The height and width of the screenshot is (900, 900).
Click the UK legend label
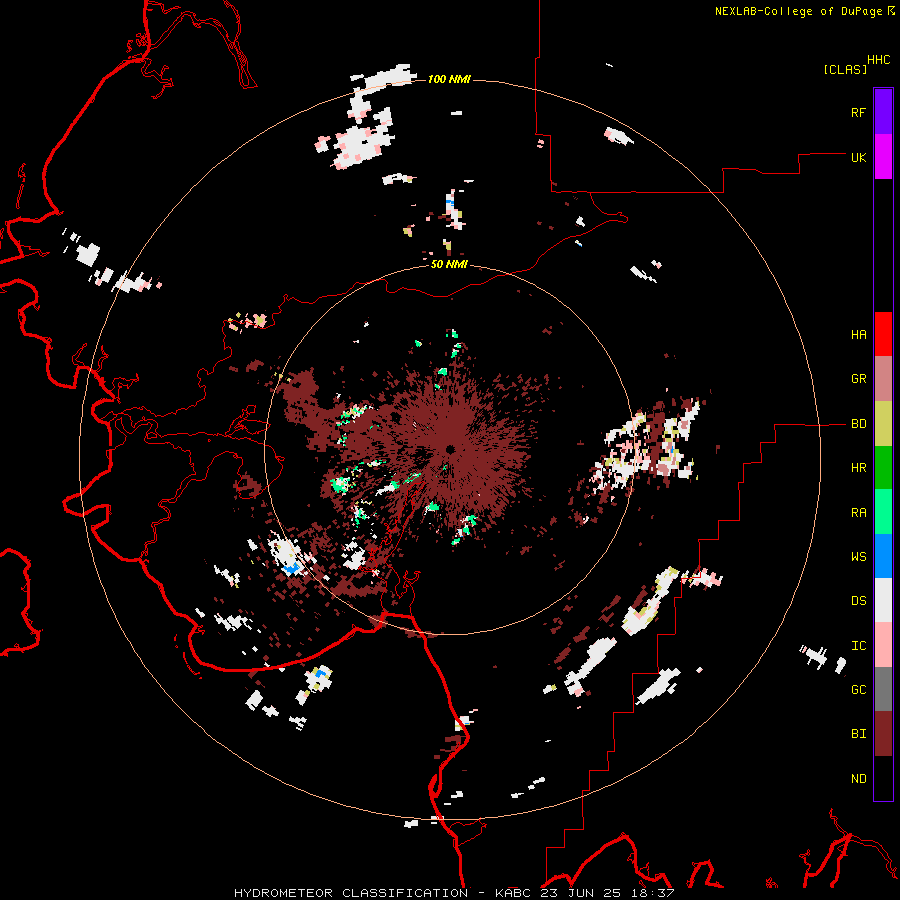tap(858, 158)
